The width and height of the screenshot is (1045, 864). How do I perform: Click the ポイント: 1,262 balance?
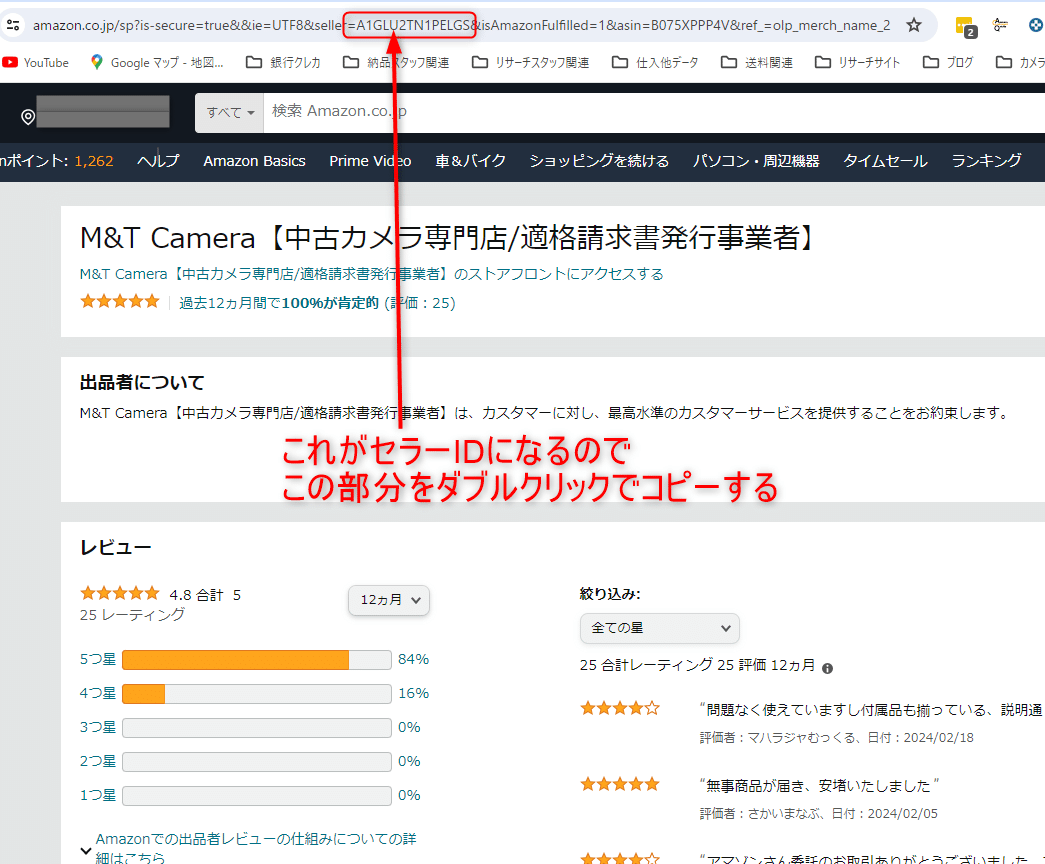57,161
